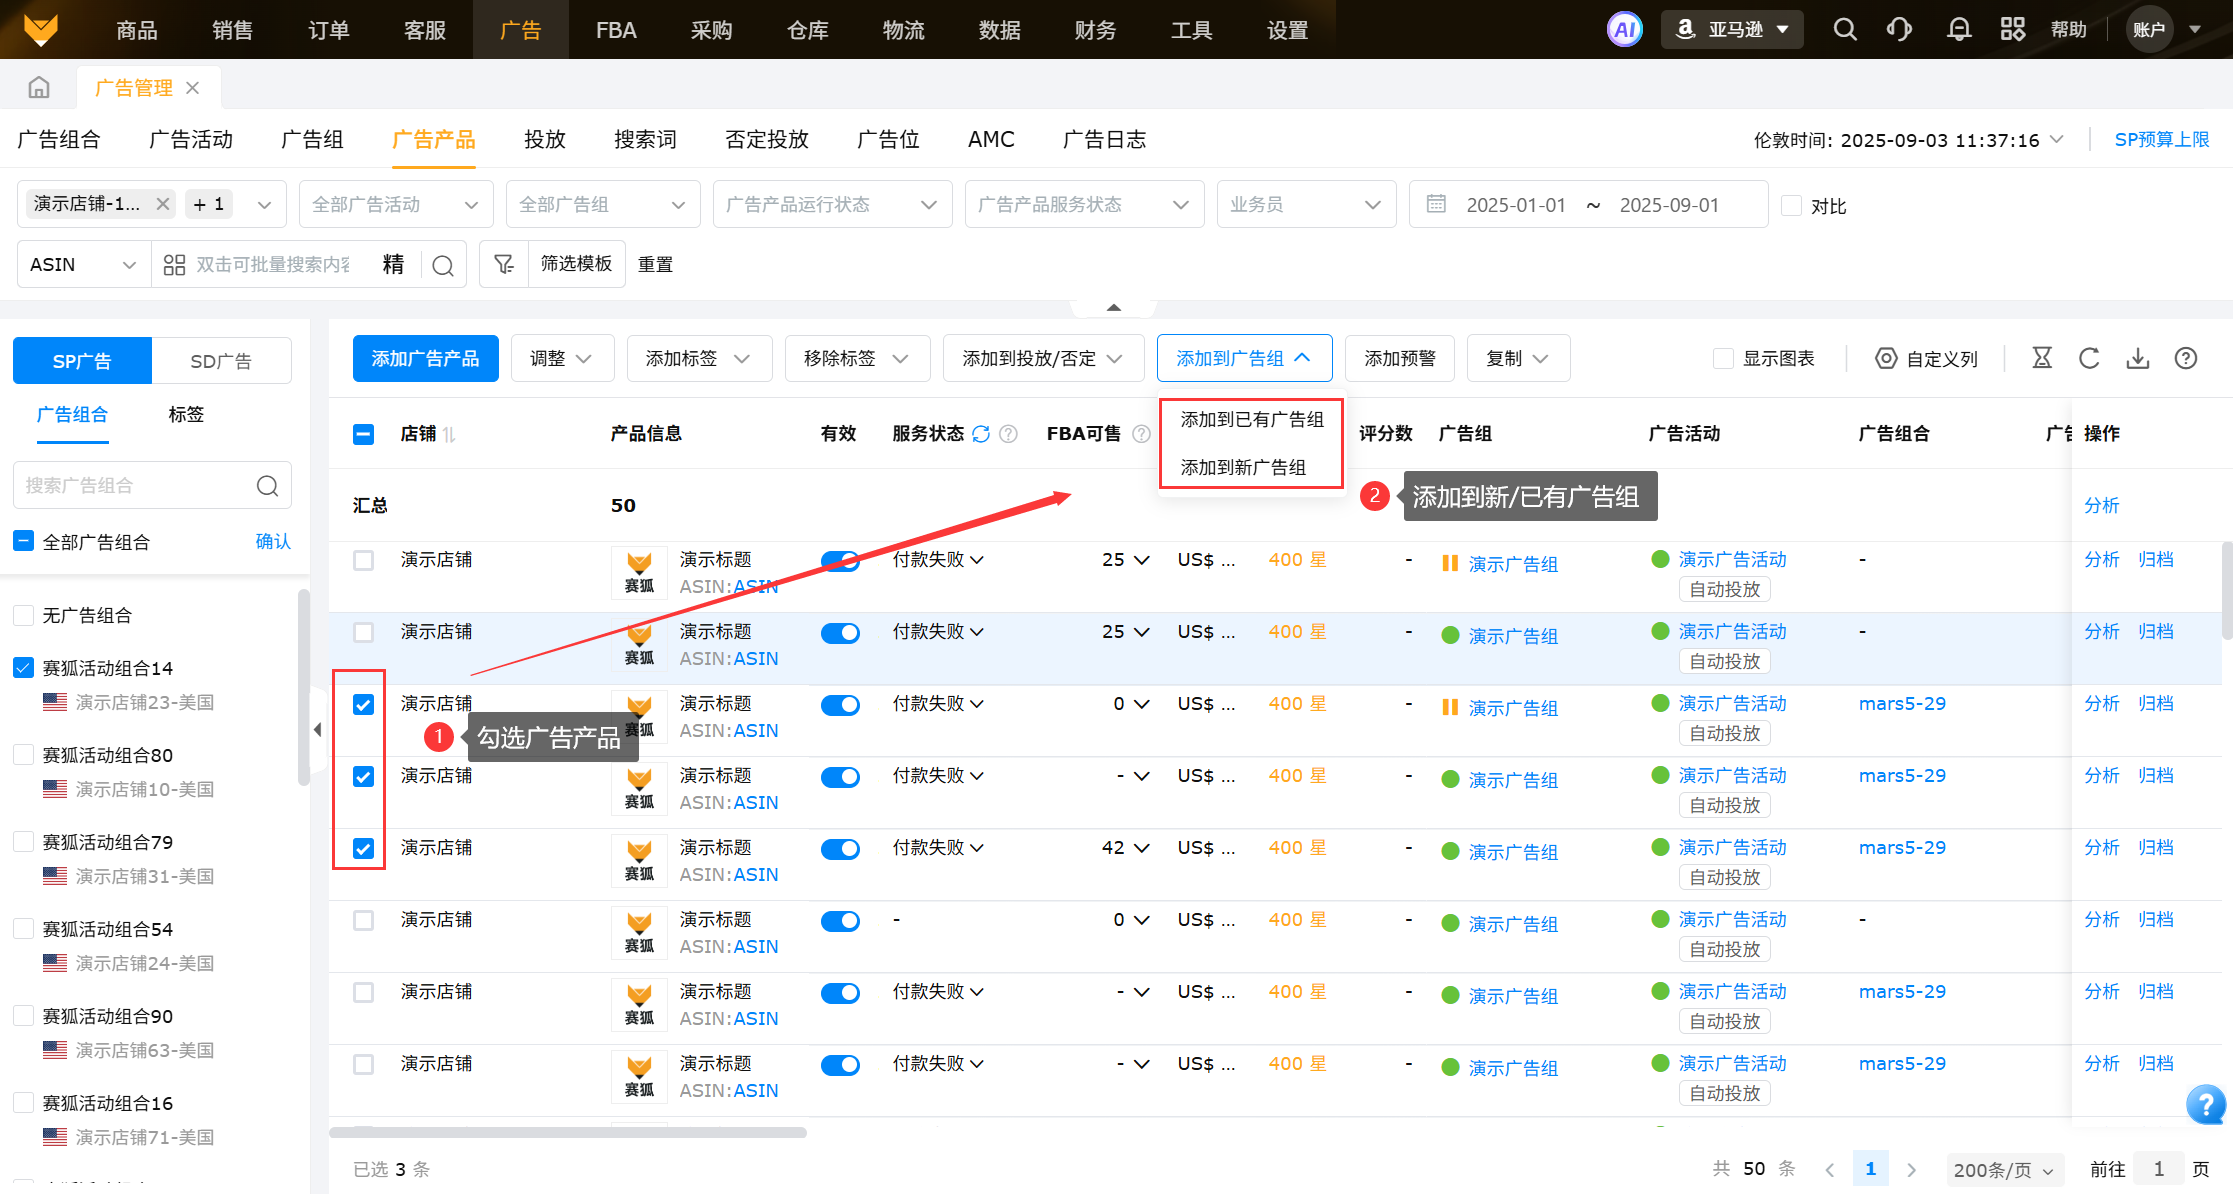Open the SP预算上限 link

click(2161, 140)
